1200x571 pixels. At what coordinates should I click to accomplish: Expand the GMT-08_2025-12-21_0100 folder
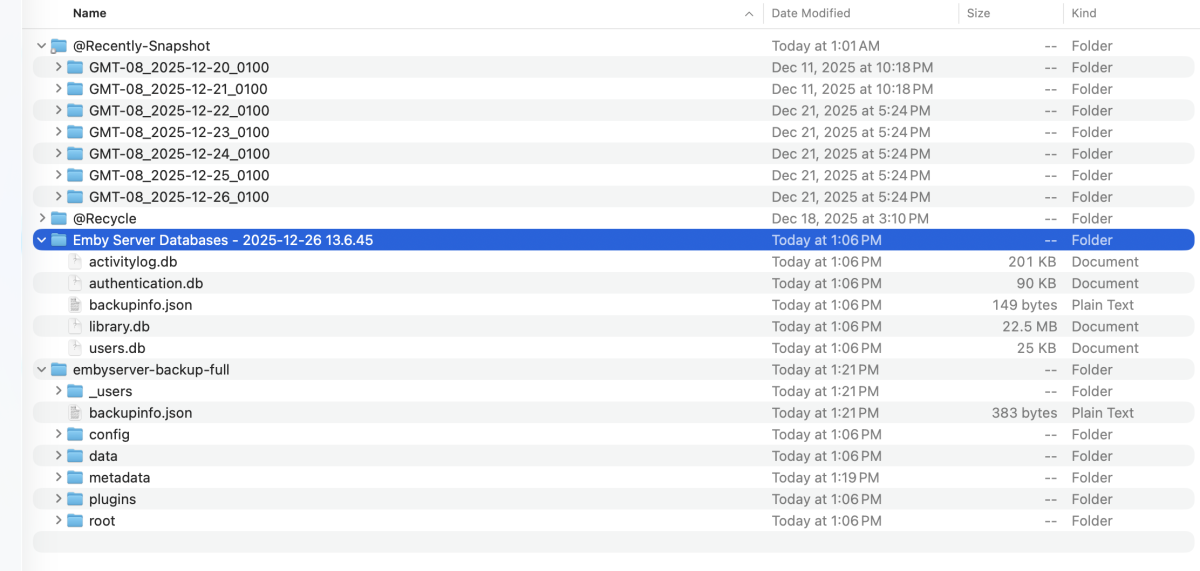click(59, 89)
